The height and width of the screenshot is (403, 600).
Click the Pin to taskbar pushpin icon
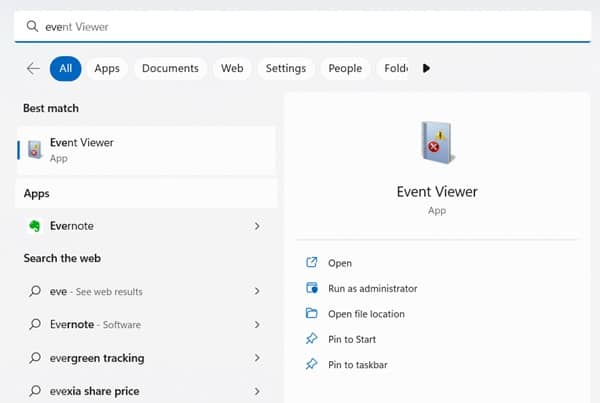pyautogui.click(x=311, y=364)
